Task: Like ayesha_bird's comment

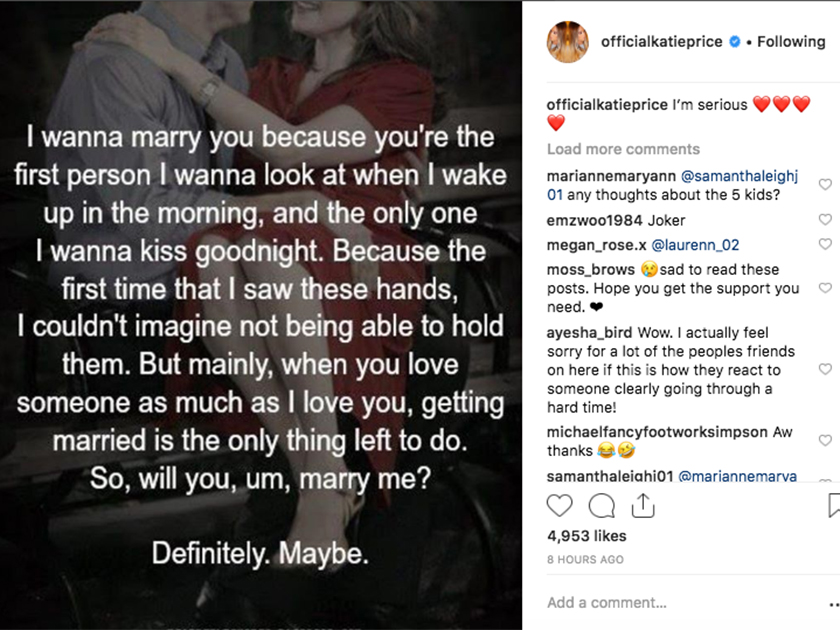Action: (x=825, y=369)
